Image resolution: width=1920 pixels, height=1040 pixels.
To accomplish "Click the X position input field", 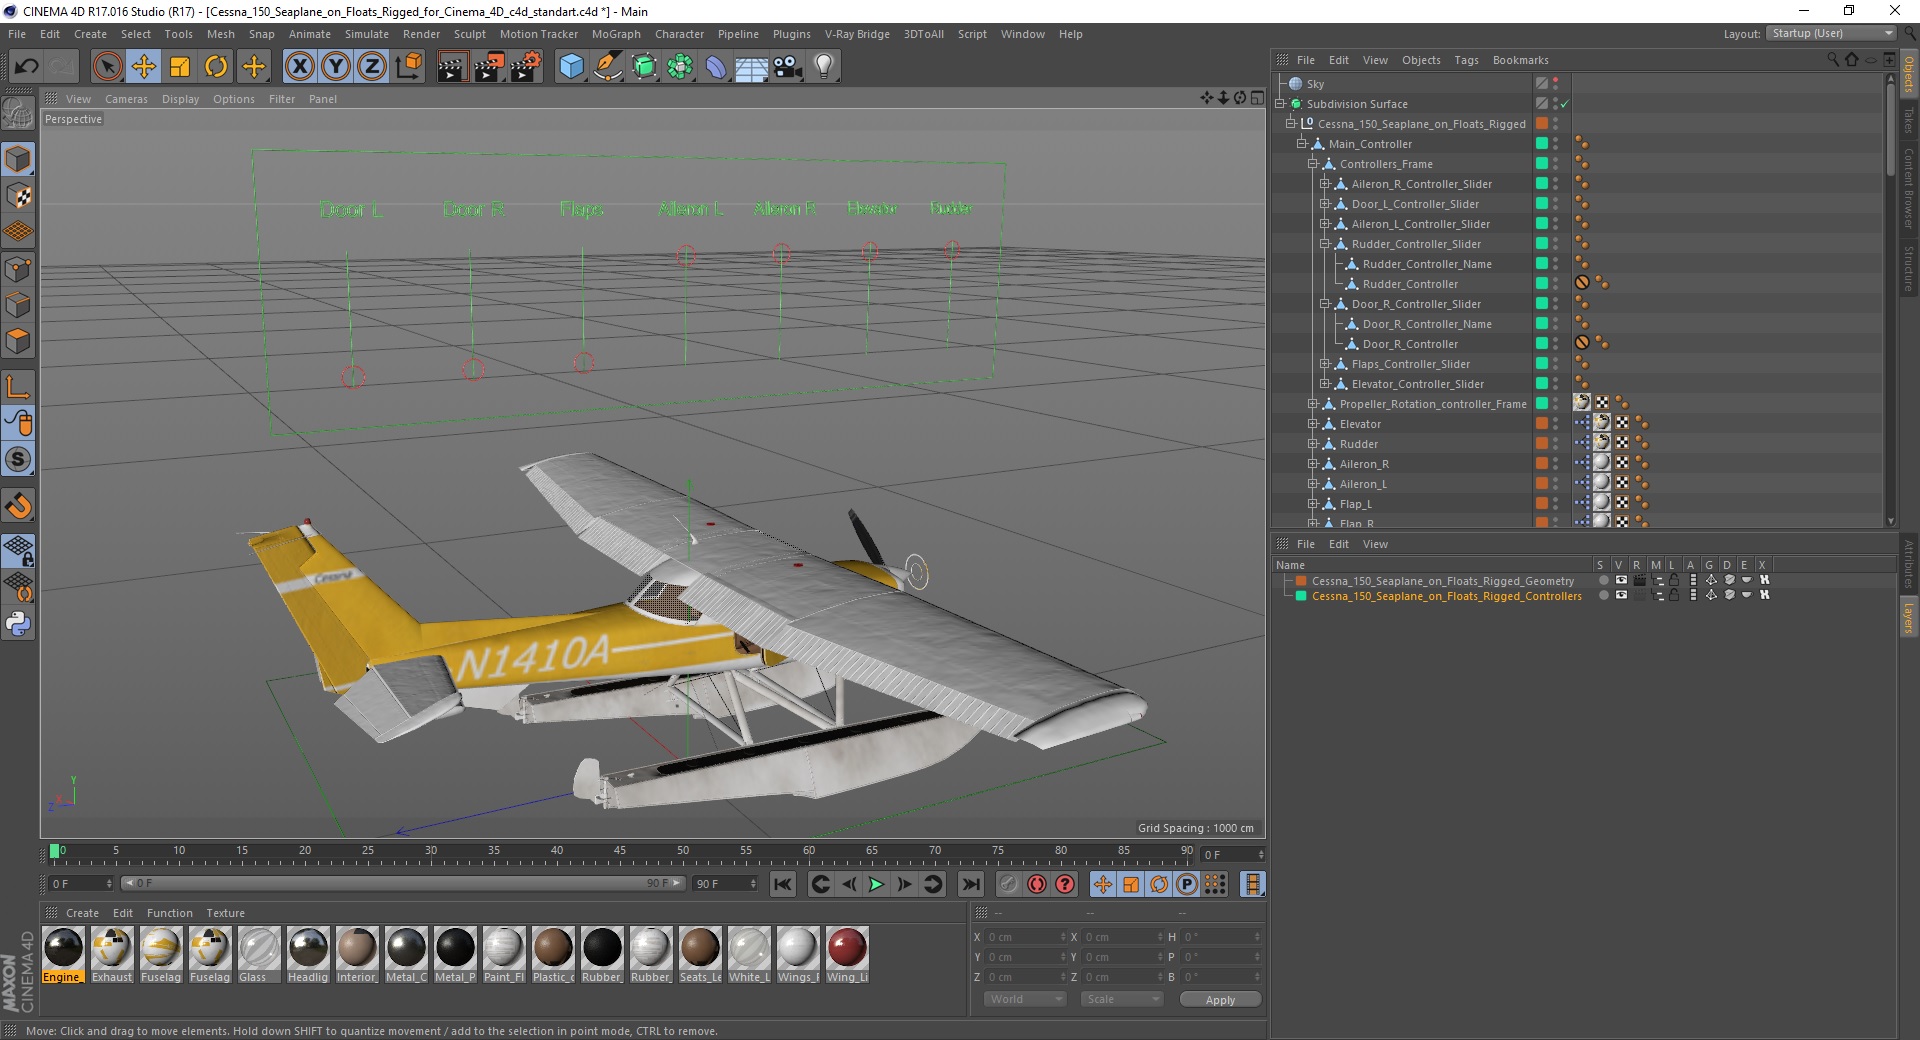I will tap(1026, 937).
